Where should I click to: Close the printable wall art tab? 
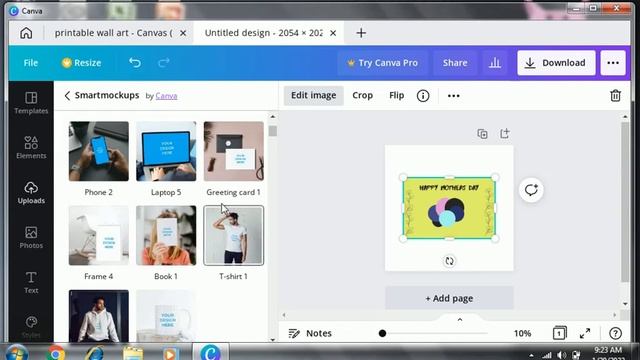point(183,33)
